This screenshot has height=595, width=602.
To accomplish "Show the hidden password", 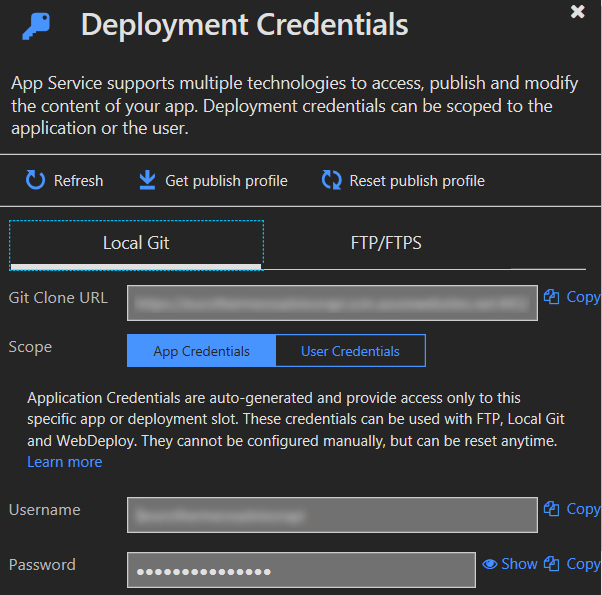I will 509,564.
